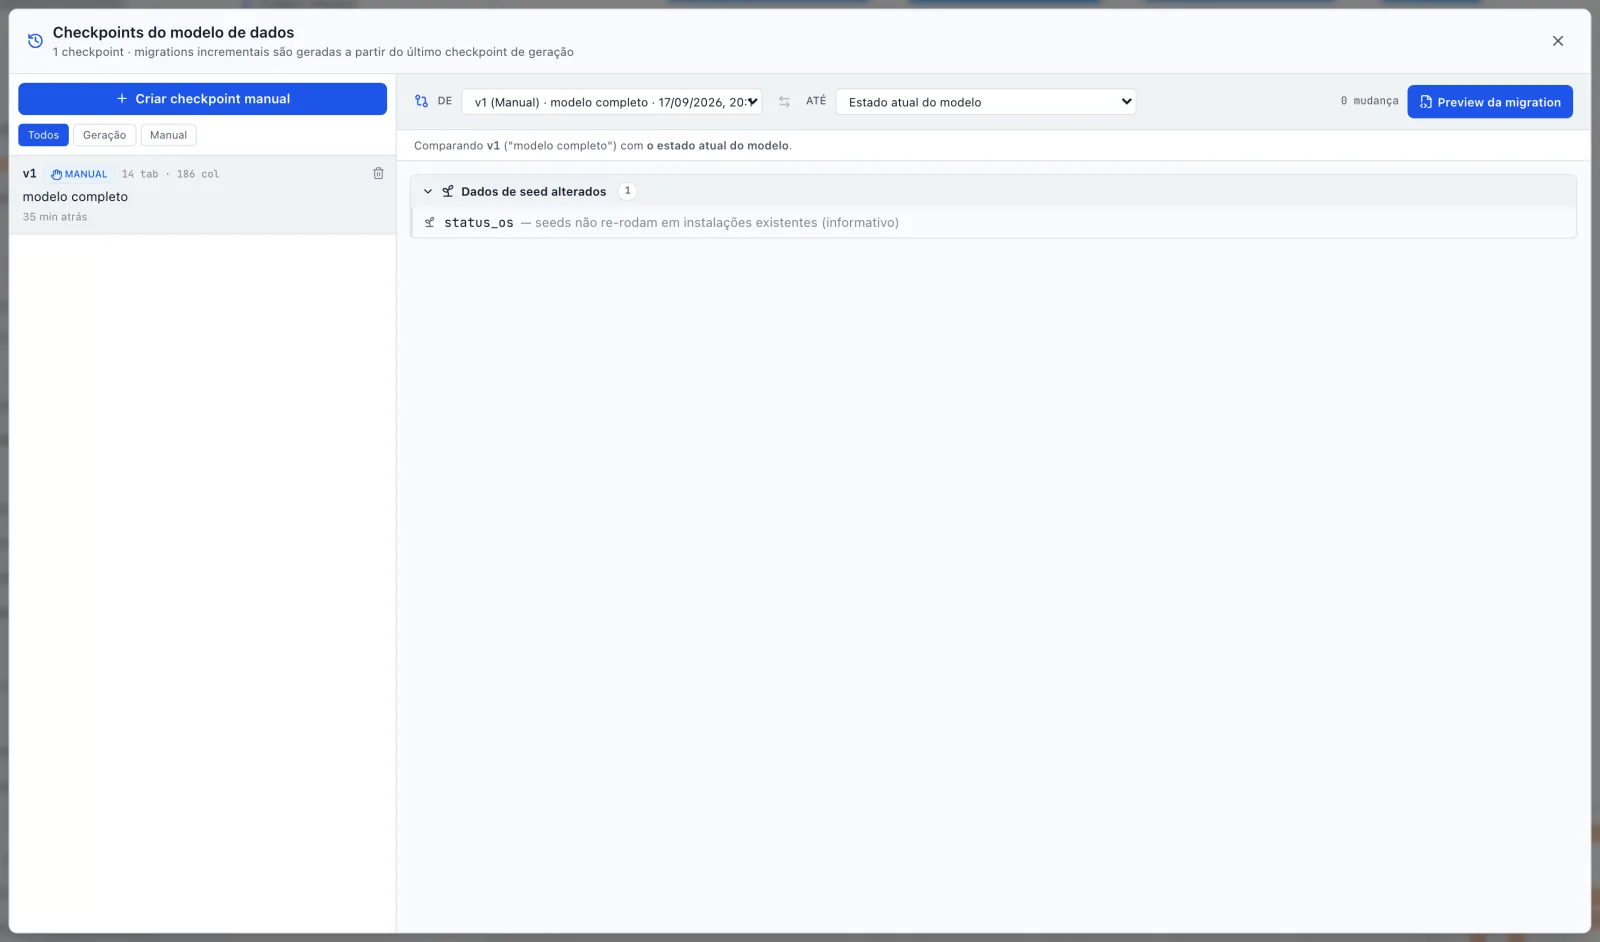Switch to the Geração filter tab
1600x942 pixels.
[x=104, y=135]
